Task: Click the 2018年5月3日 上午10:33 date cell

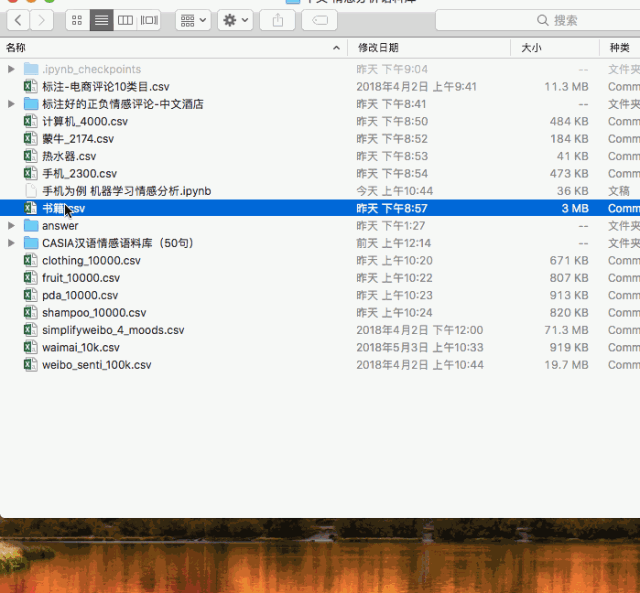Action: click(x=420, y=347)
